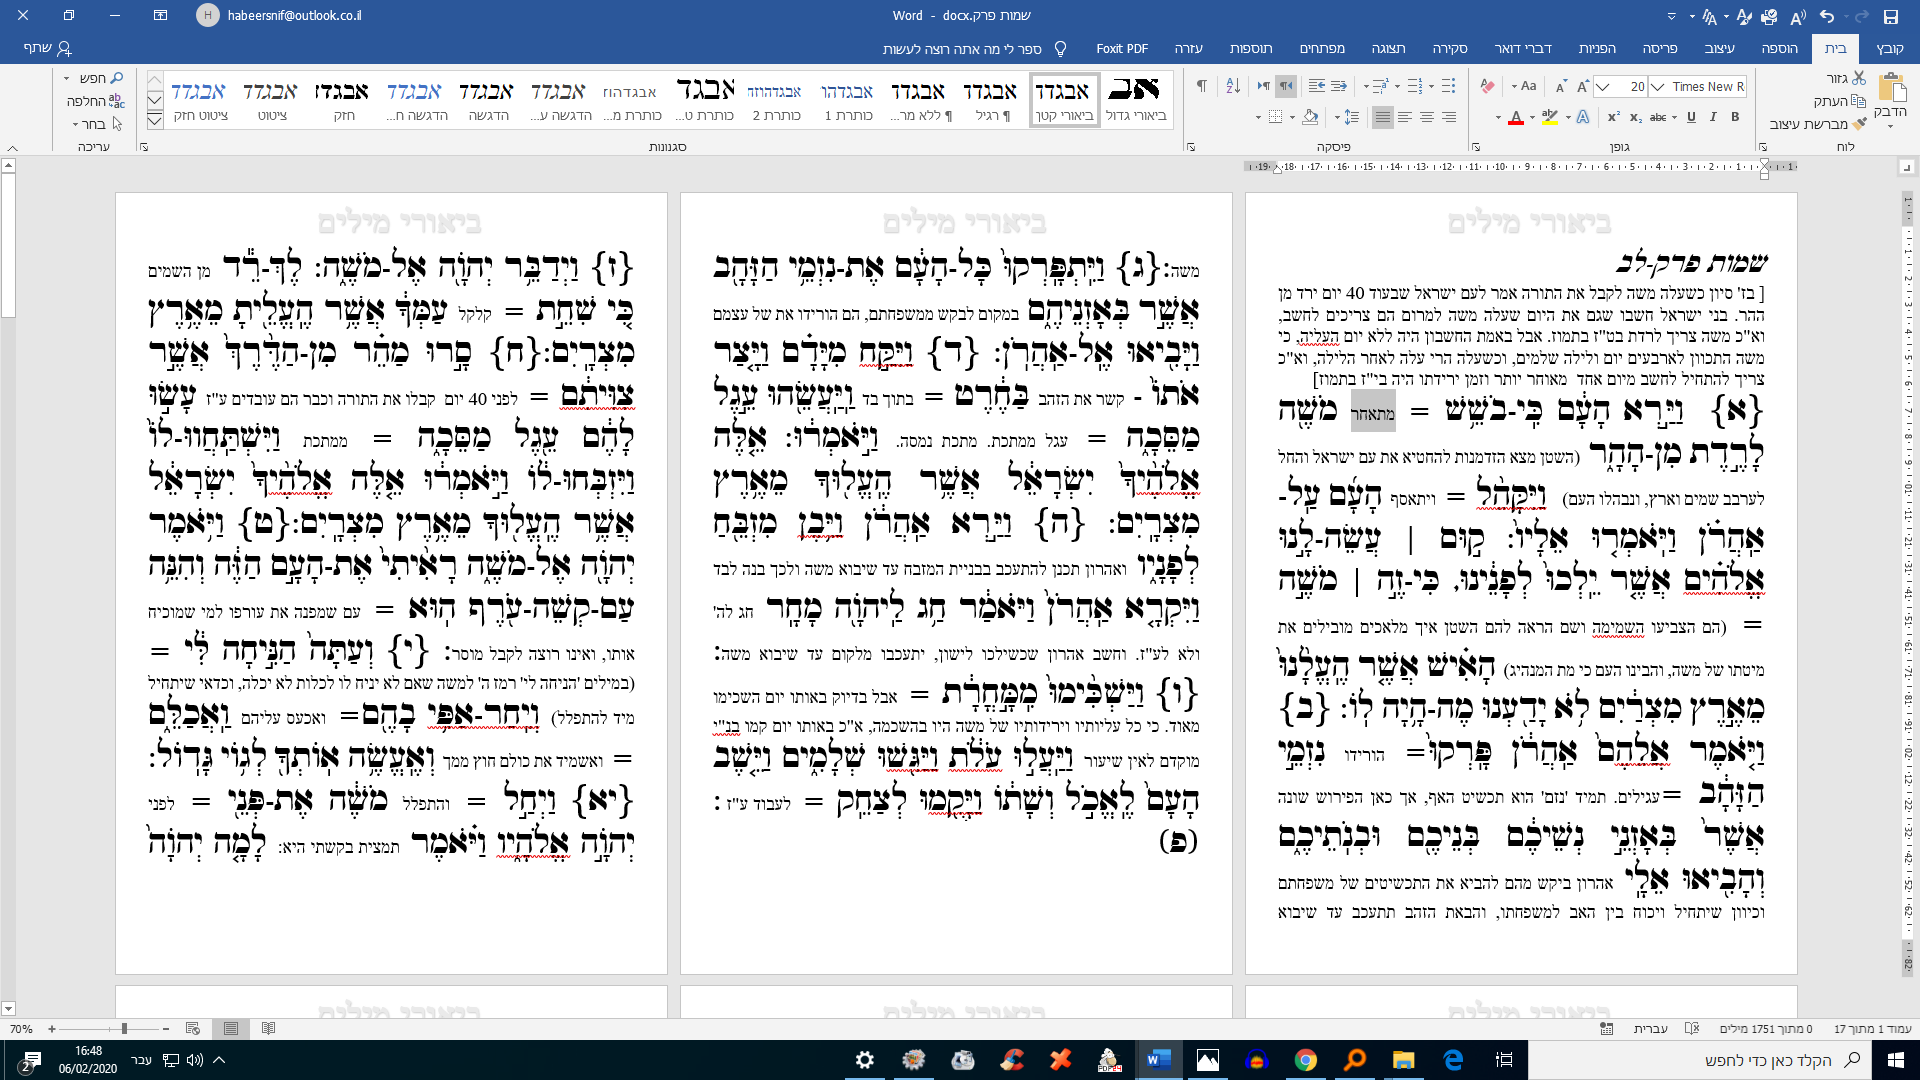The image size is (1920, 1080).
Task: Toggle bold formatting
Action: click(1735, 118)
